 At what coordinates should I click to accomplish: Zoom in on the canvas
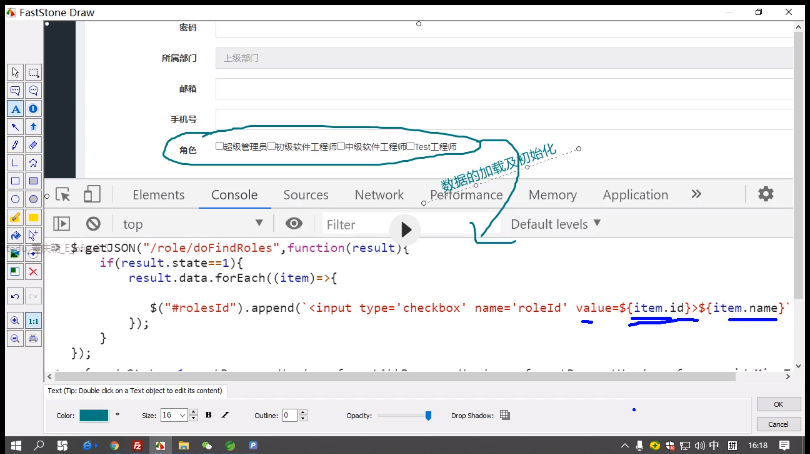click(x=15, y=321)
